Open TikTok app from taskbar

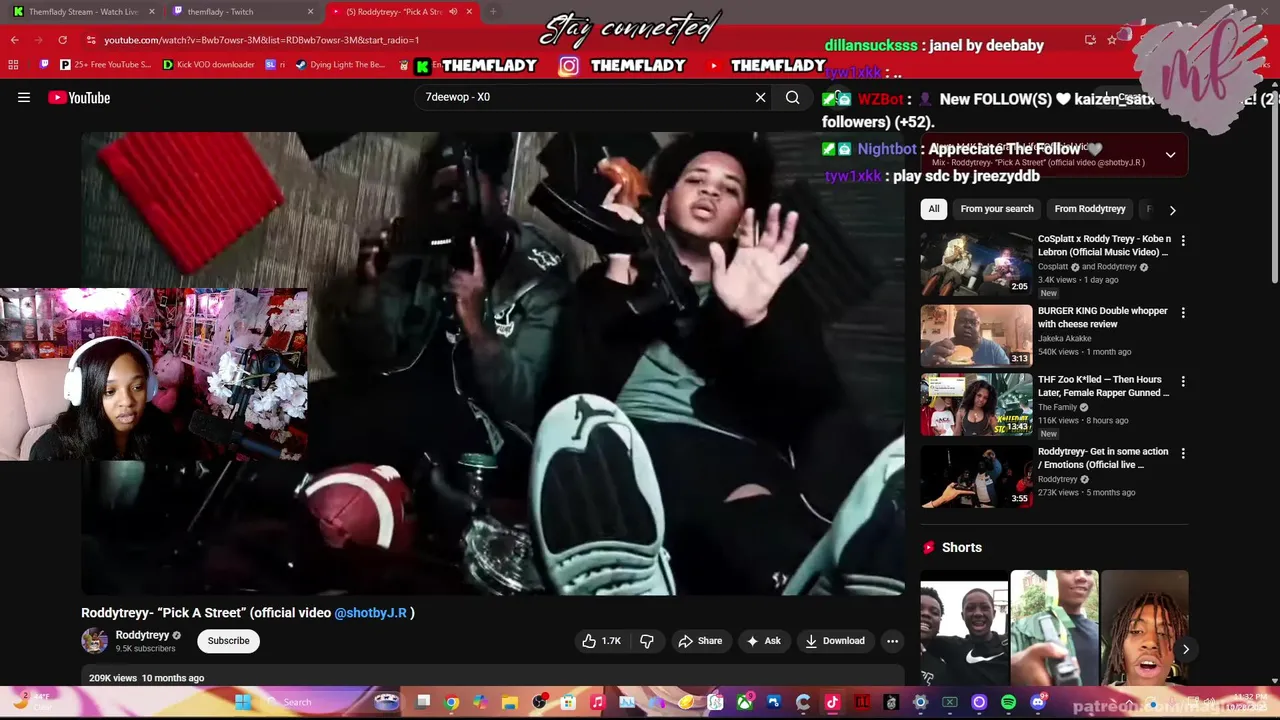pos(832,702)
